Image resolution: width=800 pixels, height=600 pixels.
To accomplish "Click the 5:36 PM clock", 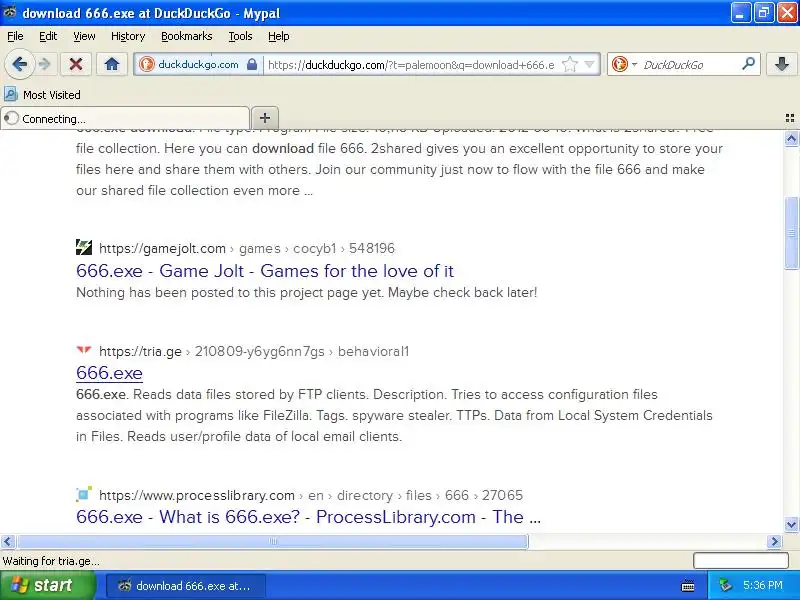I will pos(763,585).
